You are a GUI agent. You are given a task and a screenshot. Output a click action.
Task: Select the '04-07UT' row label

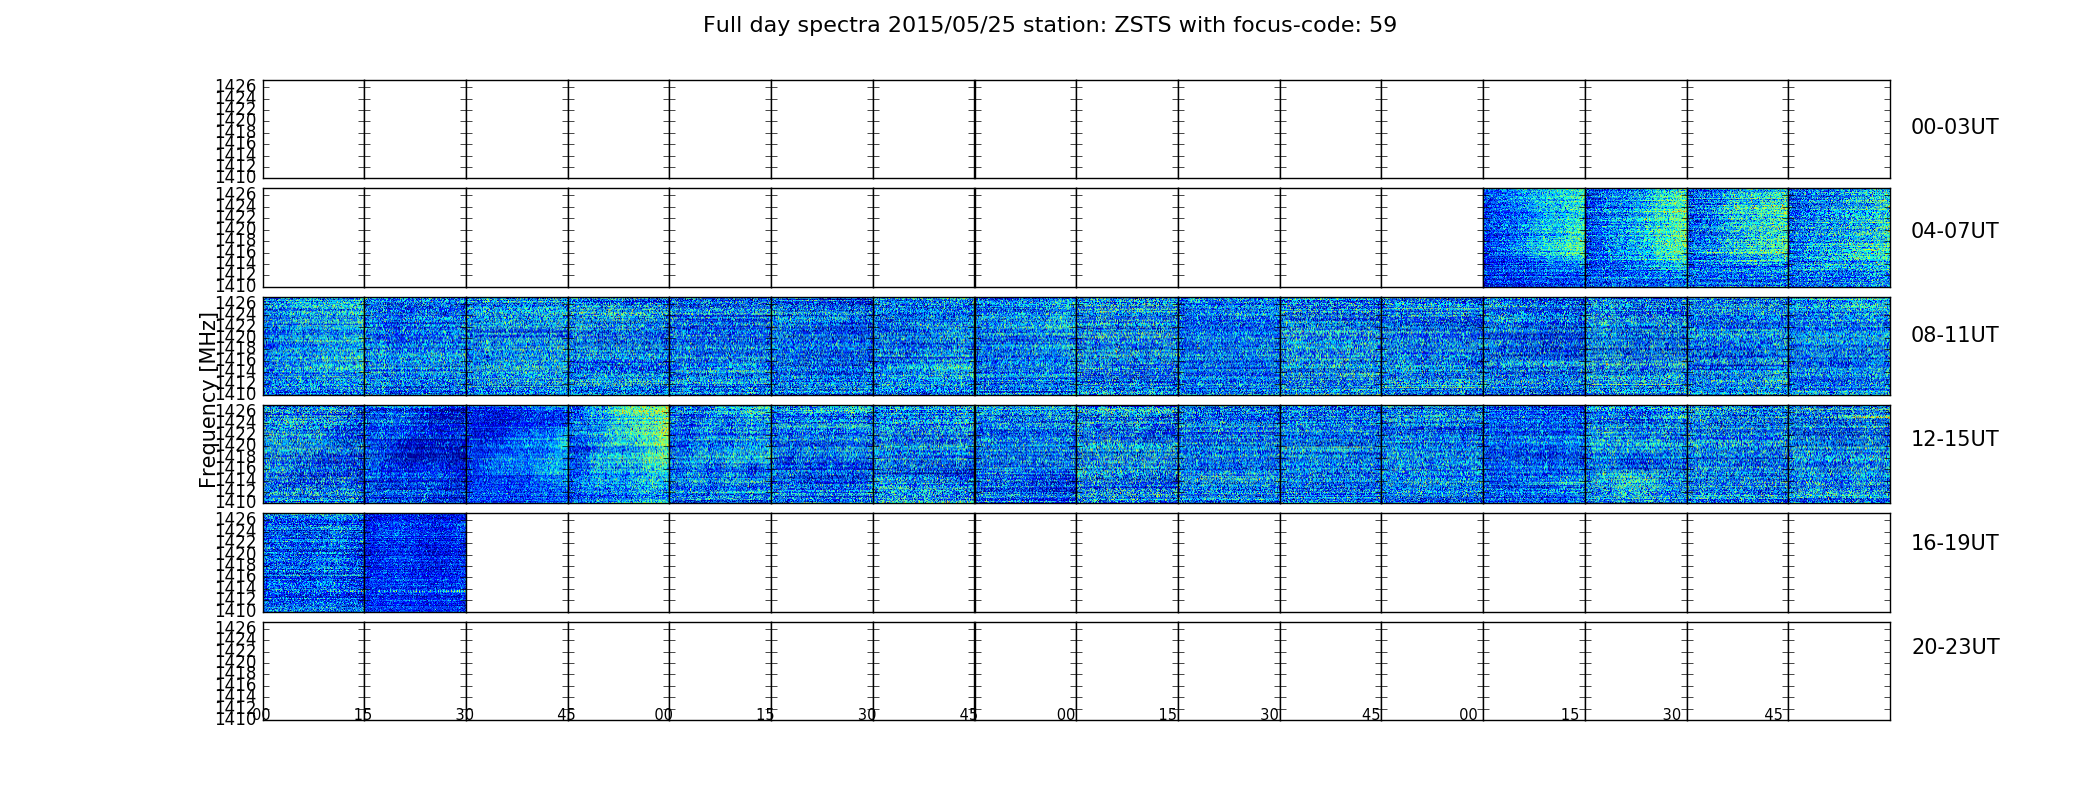click(x=1954, y=231)
